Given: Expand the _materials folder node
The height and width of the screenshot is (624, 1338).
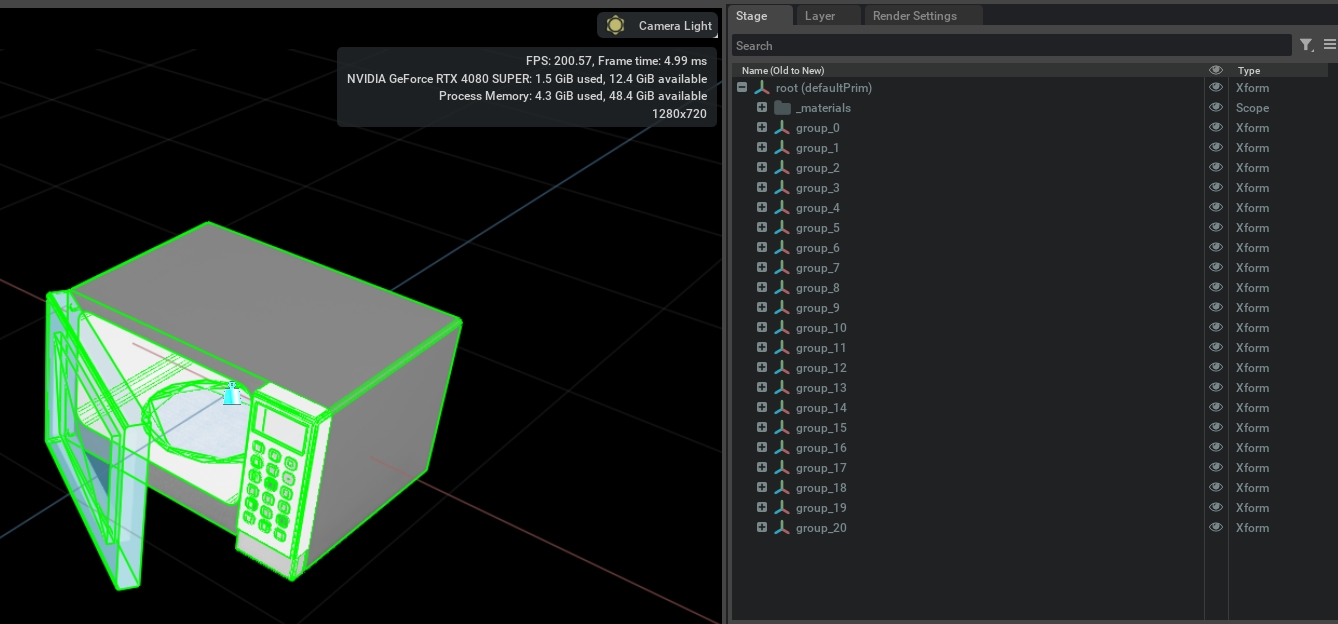Looking at the screenshot, I should (762, 108).
